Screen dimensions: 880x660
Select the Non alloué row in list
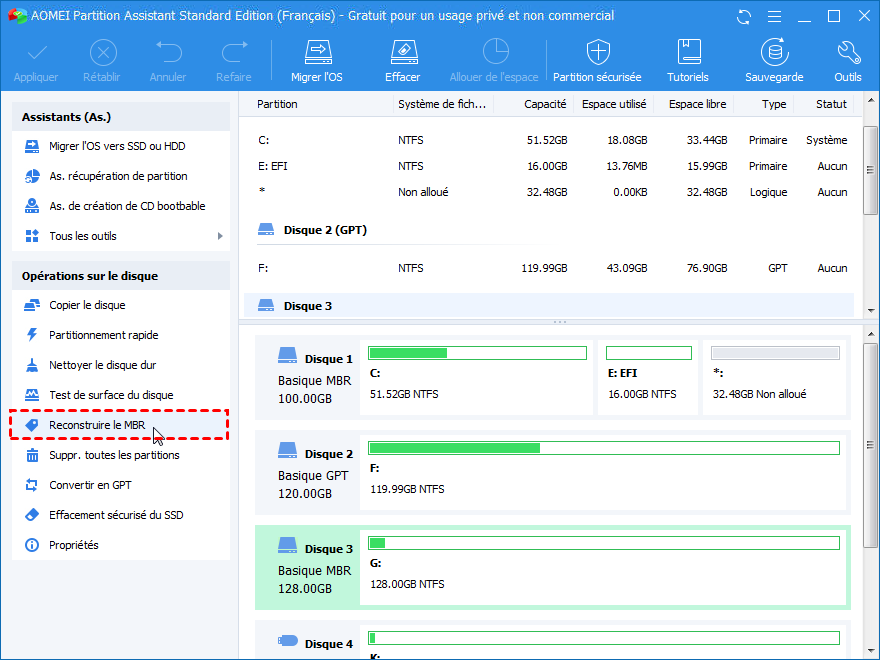click(549, 192)
